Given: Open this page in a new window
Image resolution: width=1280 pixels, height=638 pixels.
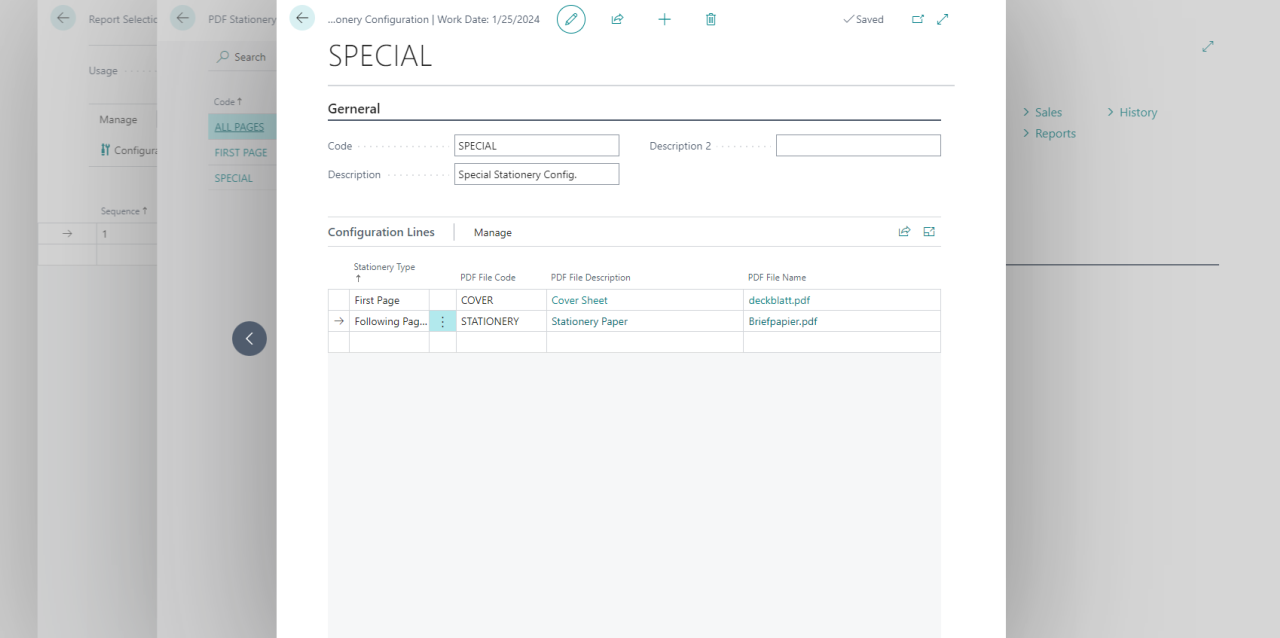Looking at the screenshot, I should (918, 19).
